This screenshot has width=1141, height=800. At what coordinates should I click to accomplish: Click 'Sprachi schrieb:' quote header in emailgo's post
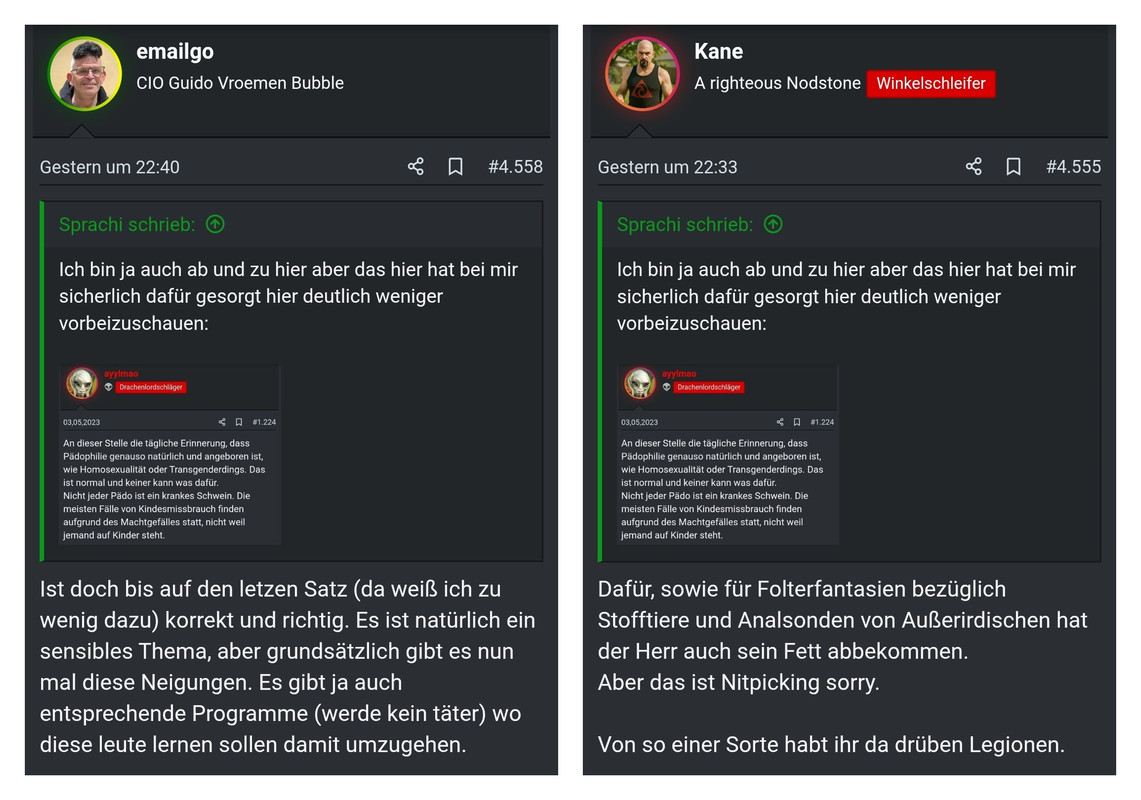pyautogui.click(x=127, y=224)
